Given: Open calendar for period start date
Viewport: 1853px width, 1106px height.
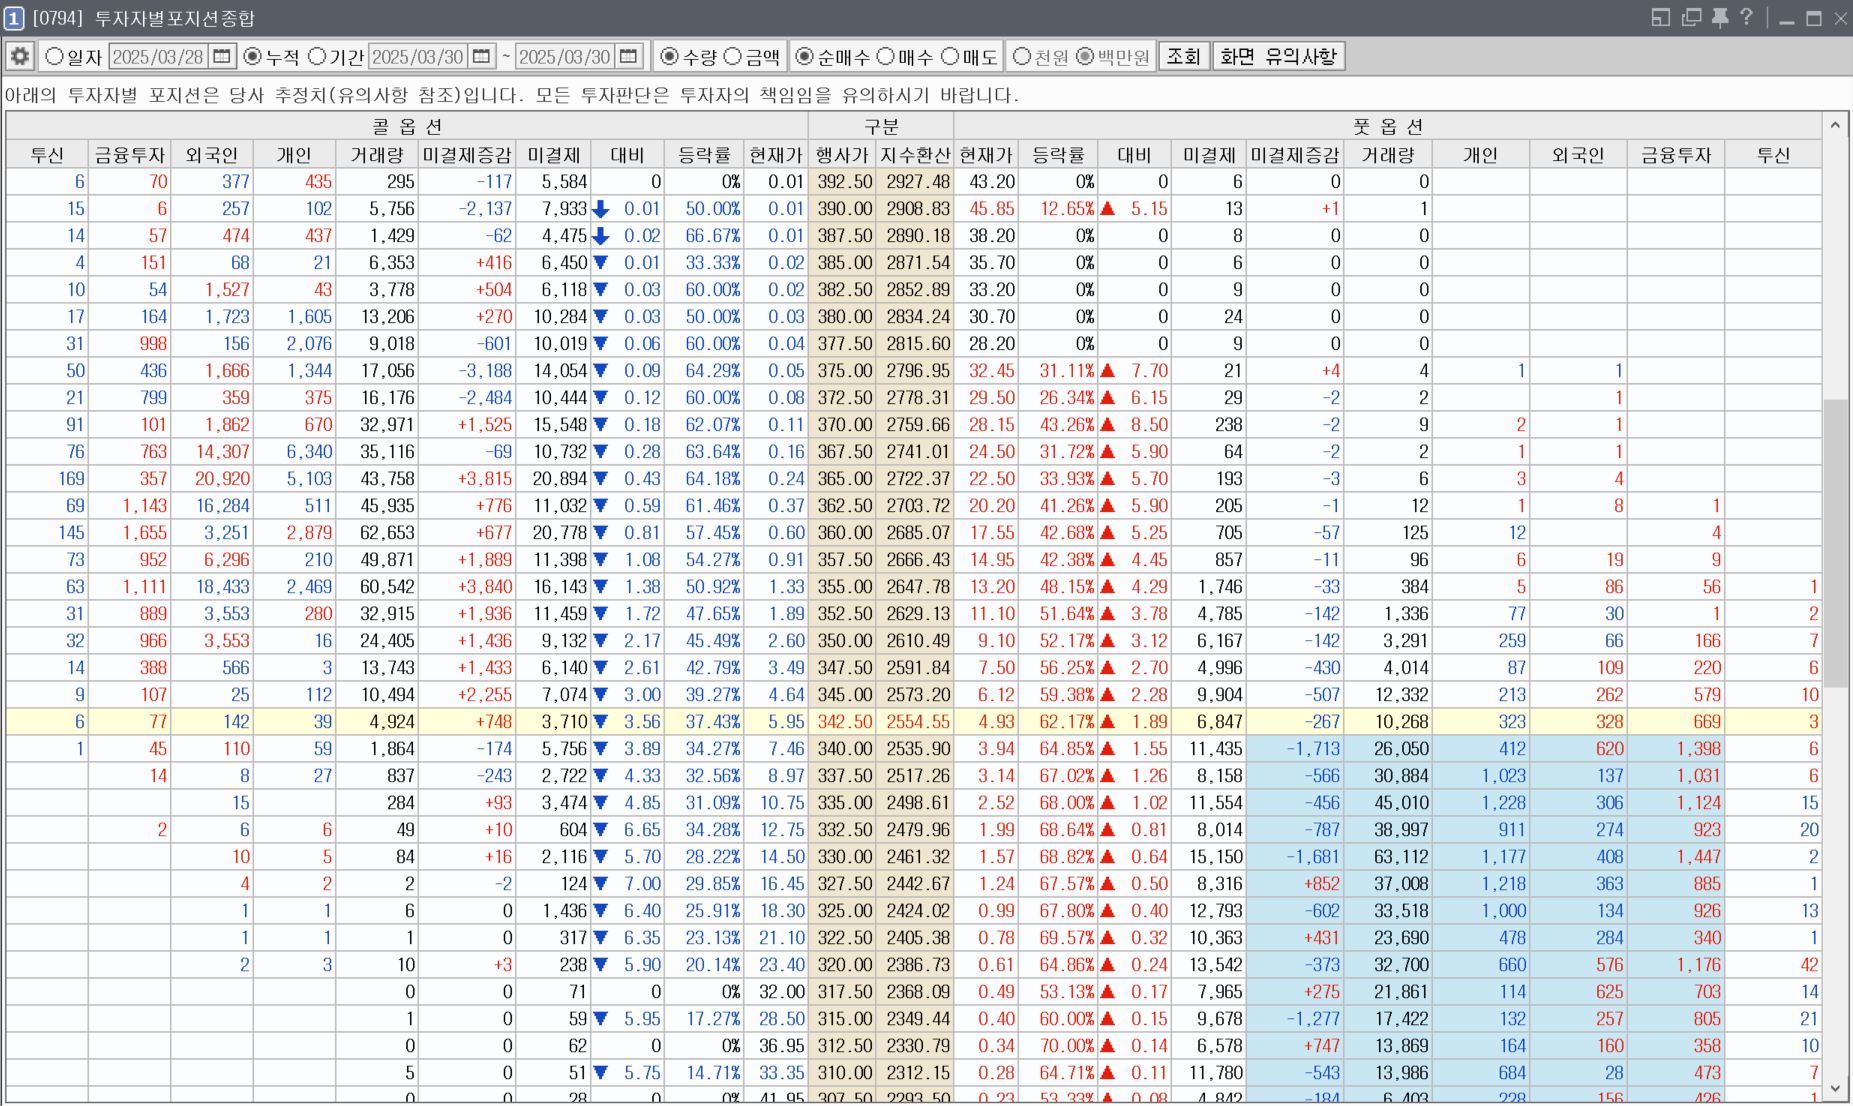Looking at the screenshot, I should (482, 57).
